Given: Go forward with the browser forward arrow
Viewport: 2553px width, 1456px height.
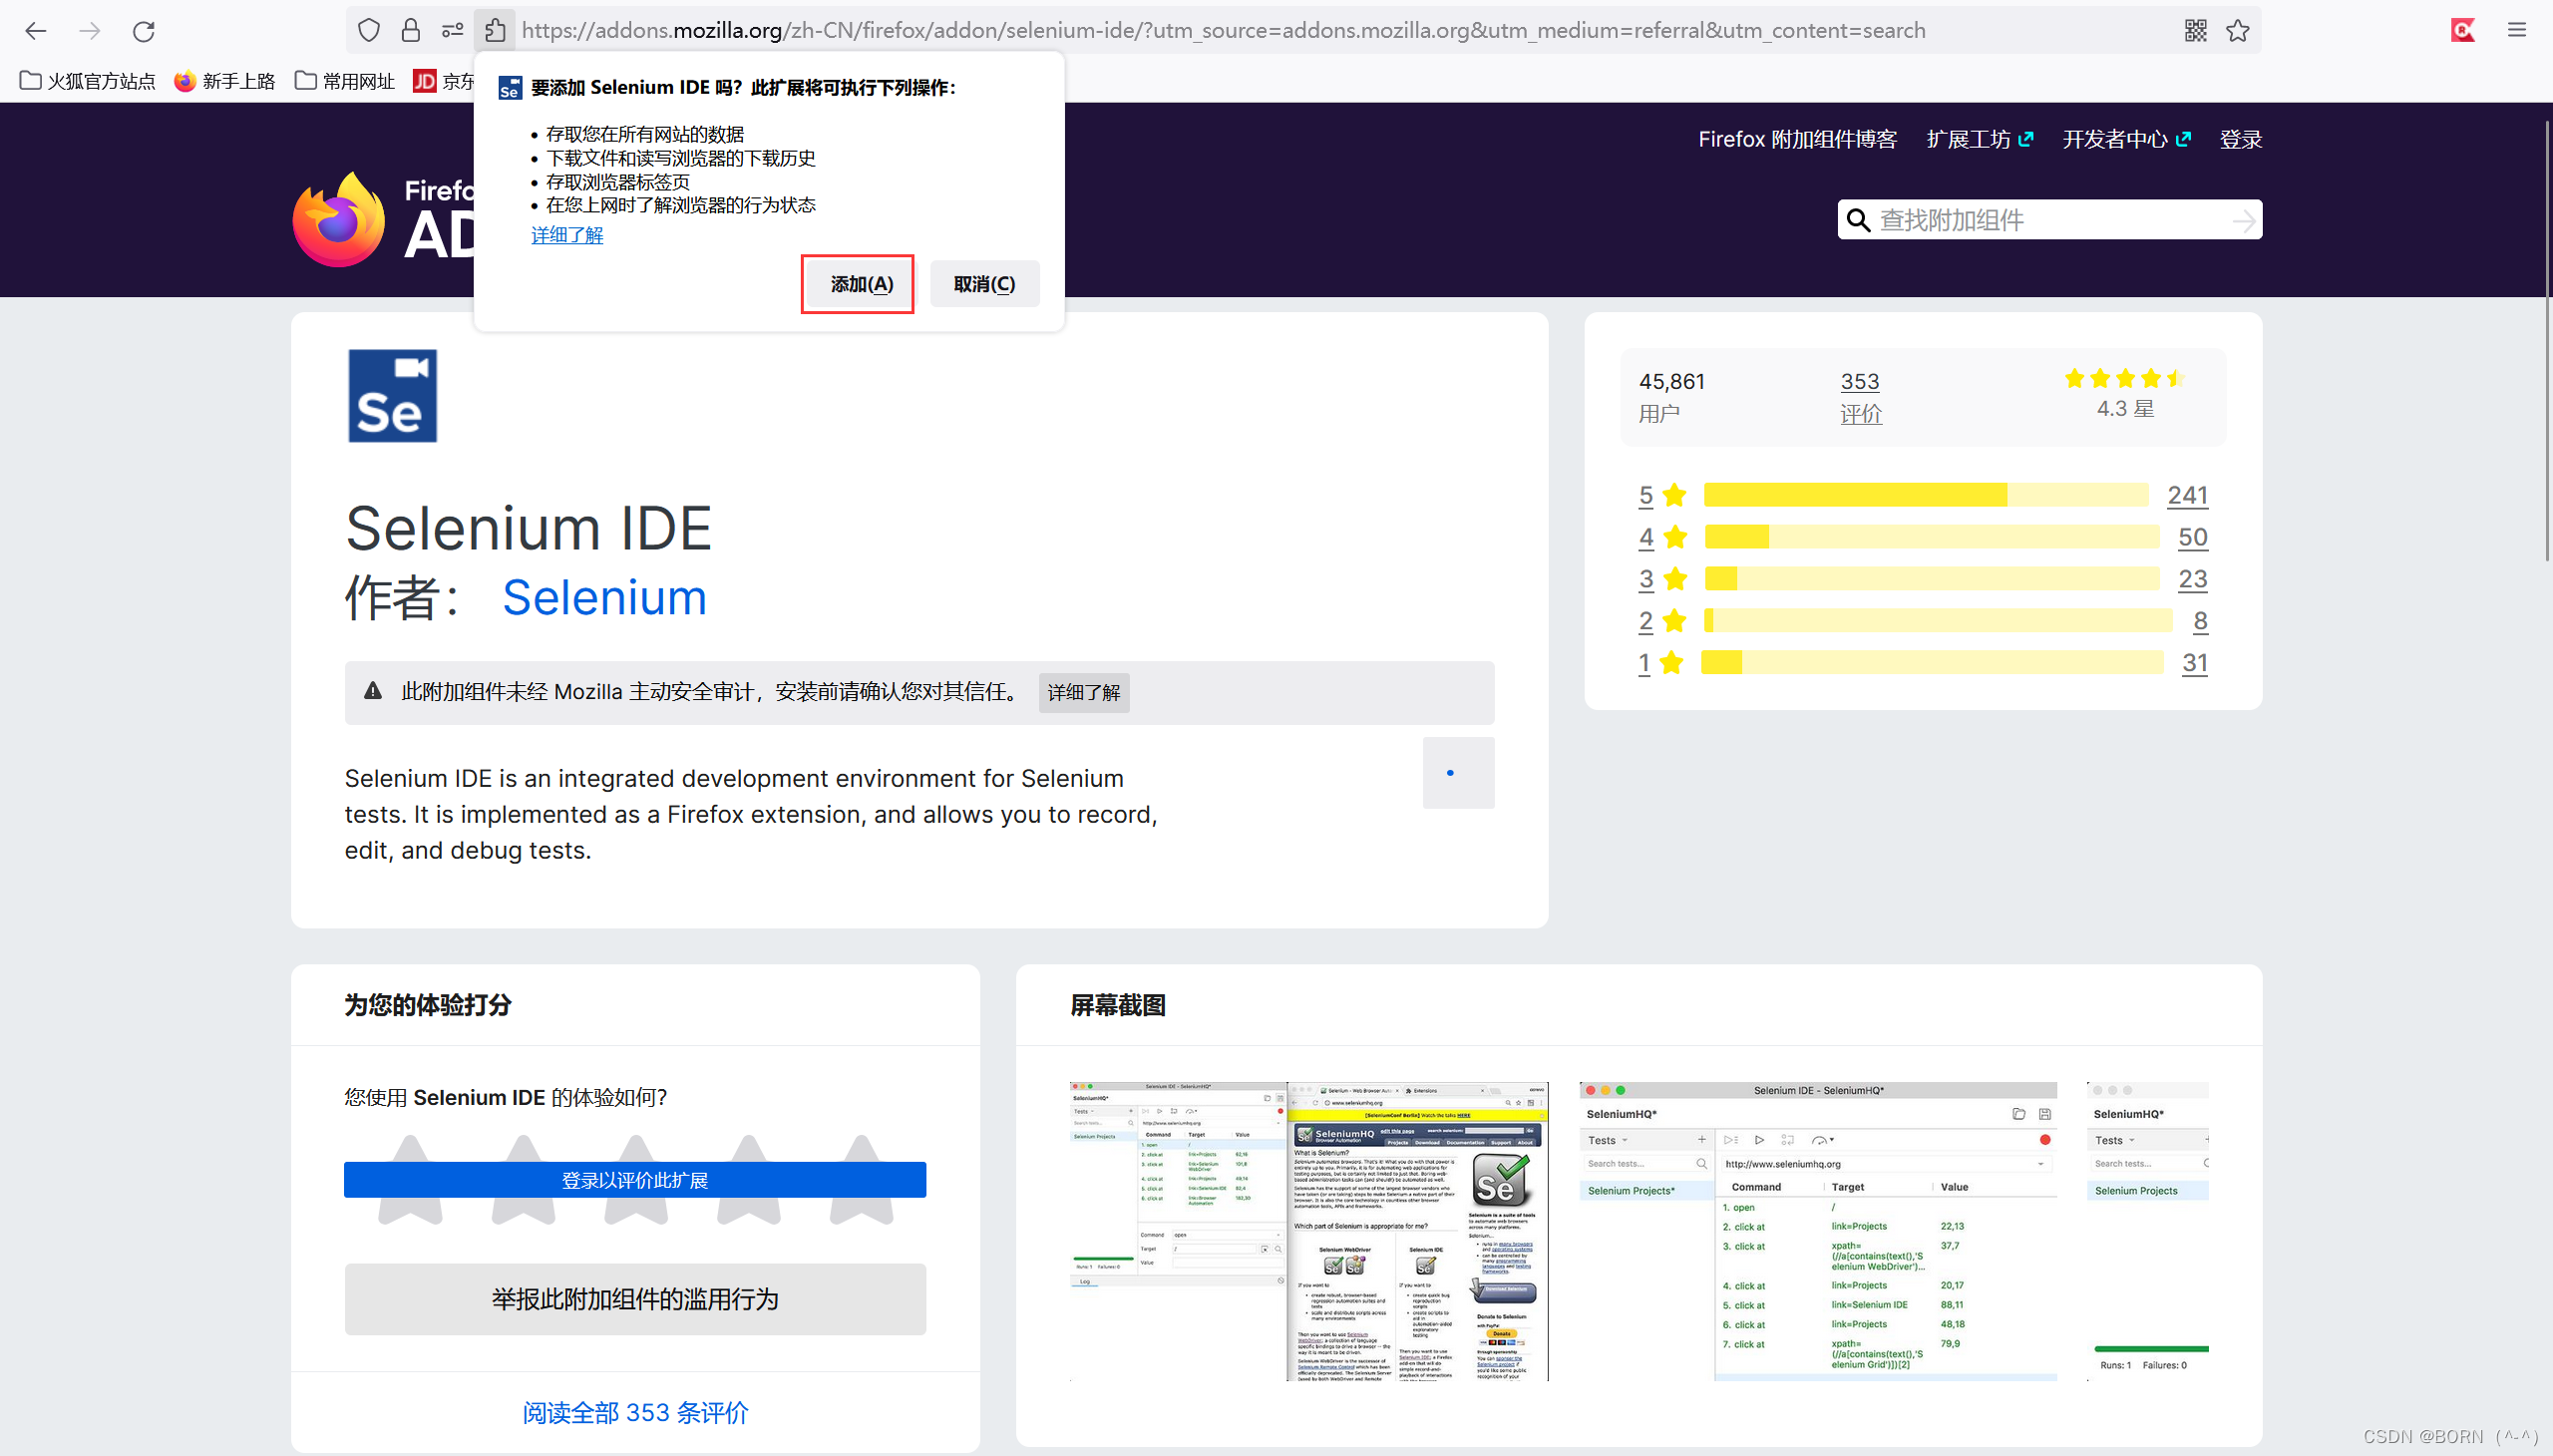Looking at the screenshot, I should pos(90,31).
